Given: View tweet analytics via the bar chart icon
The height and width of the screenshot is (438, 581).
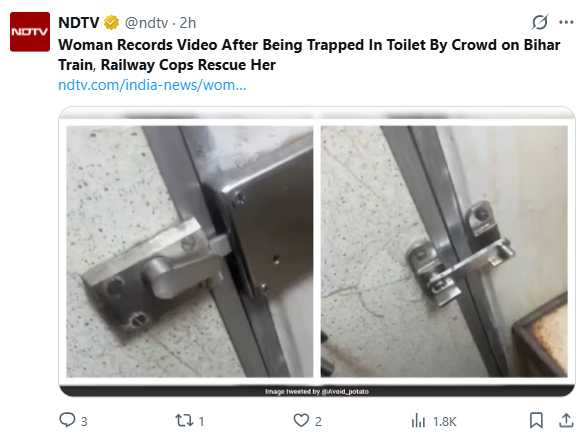Looking at the screenshot, I should coord(418,421).
